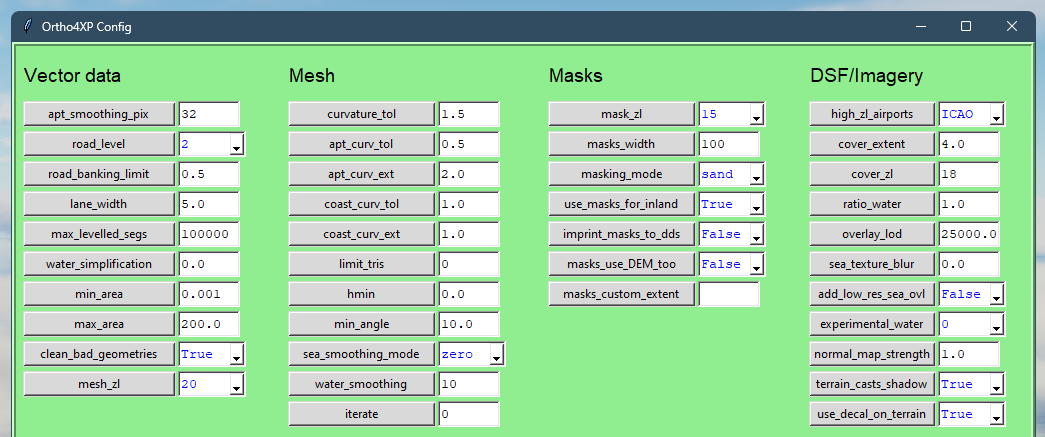1045x437 pixels.
Task: Focus the apt_curv_ext value field
Action: [469, 174]
